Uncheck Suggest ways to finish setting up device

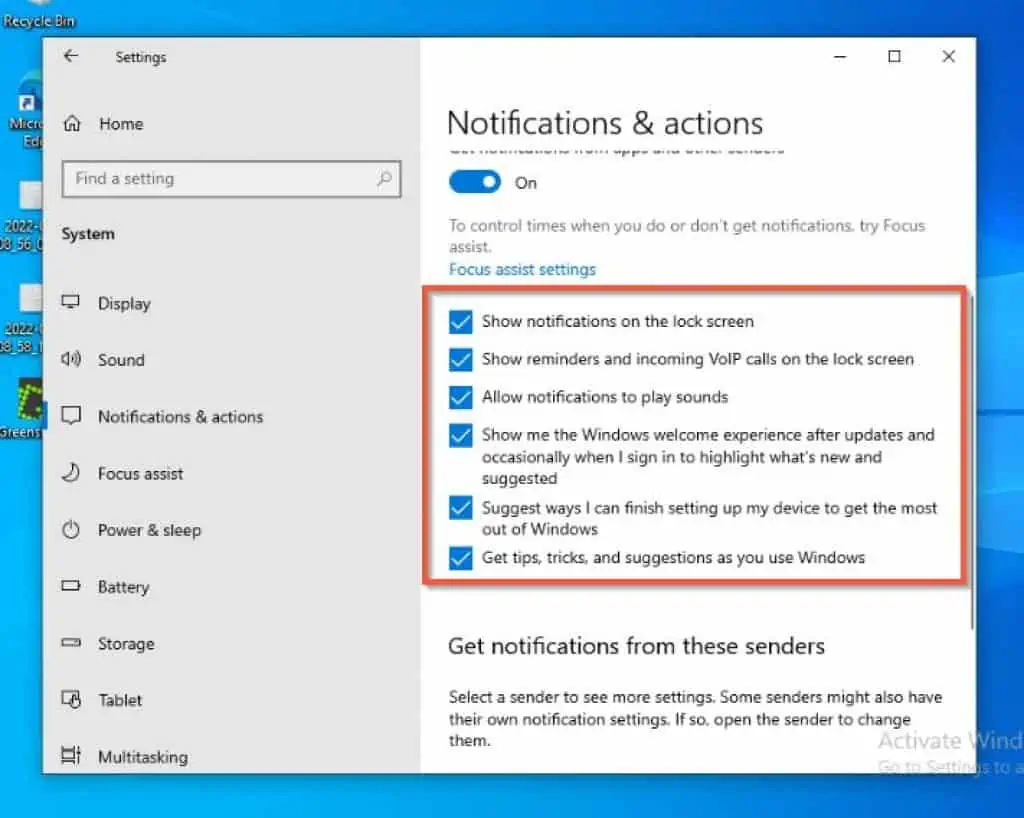[x=460, y=508]
